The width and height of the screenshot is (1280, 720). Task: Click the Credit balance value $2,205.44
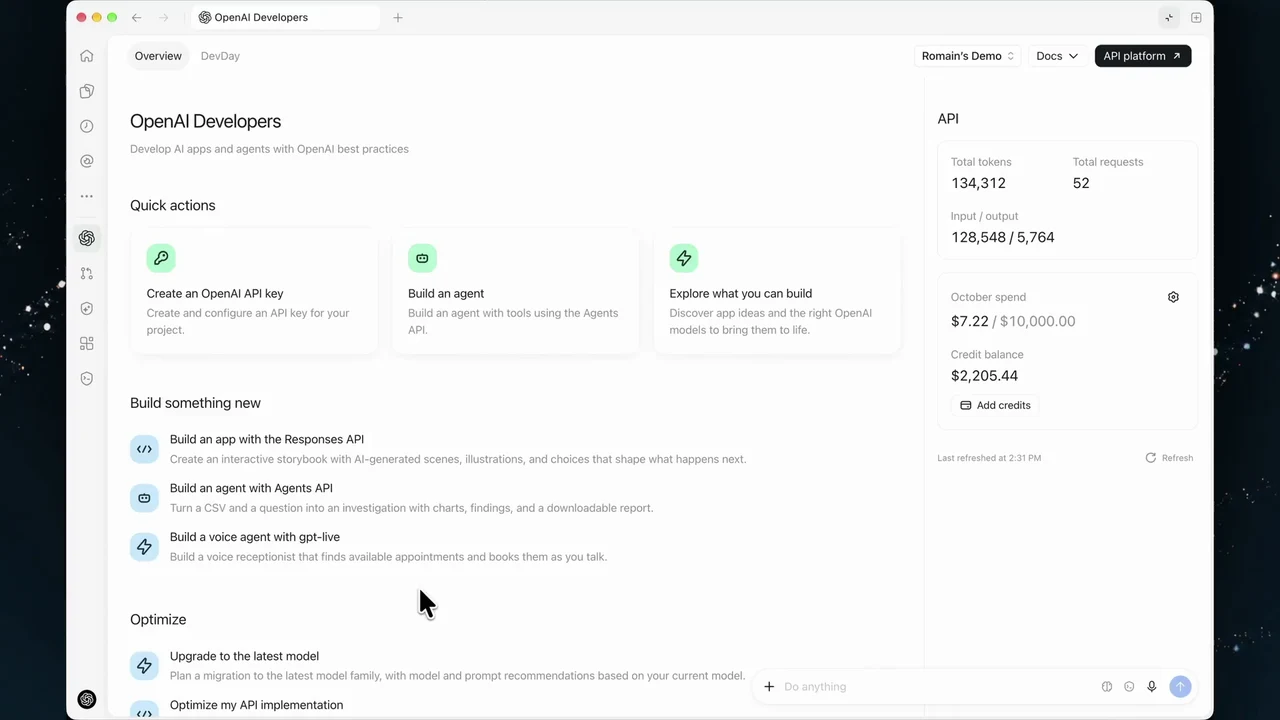[x=984, y=376]
